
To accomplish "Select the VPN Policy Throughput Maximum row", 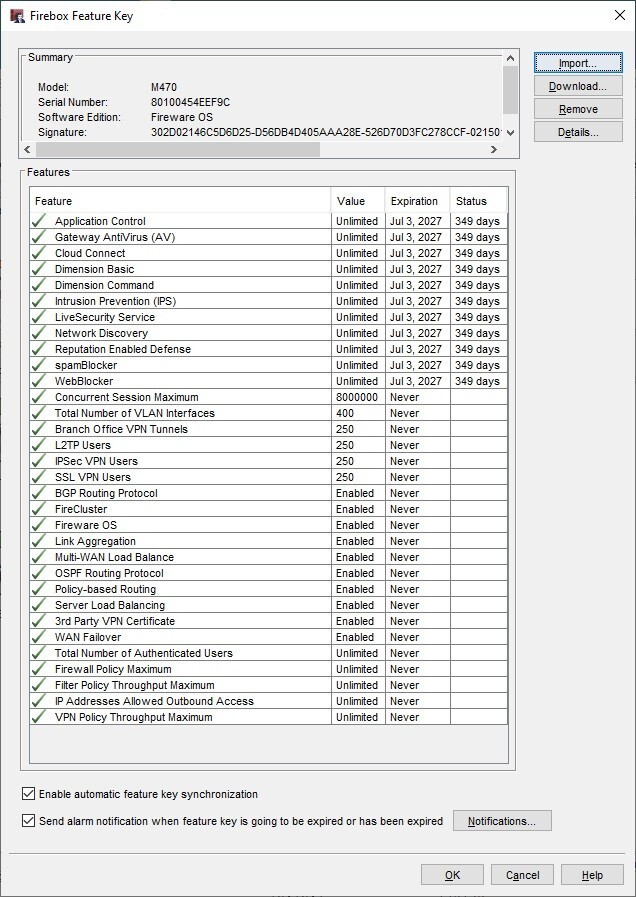I will click(x=269, y=717).
